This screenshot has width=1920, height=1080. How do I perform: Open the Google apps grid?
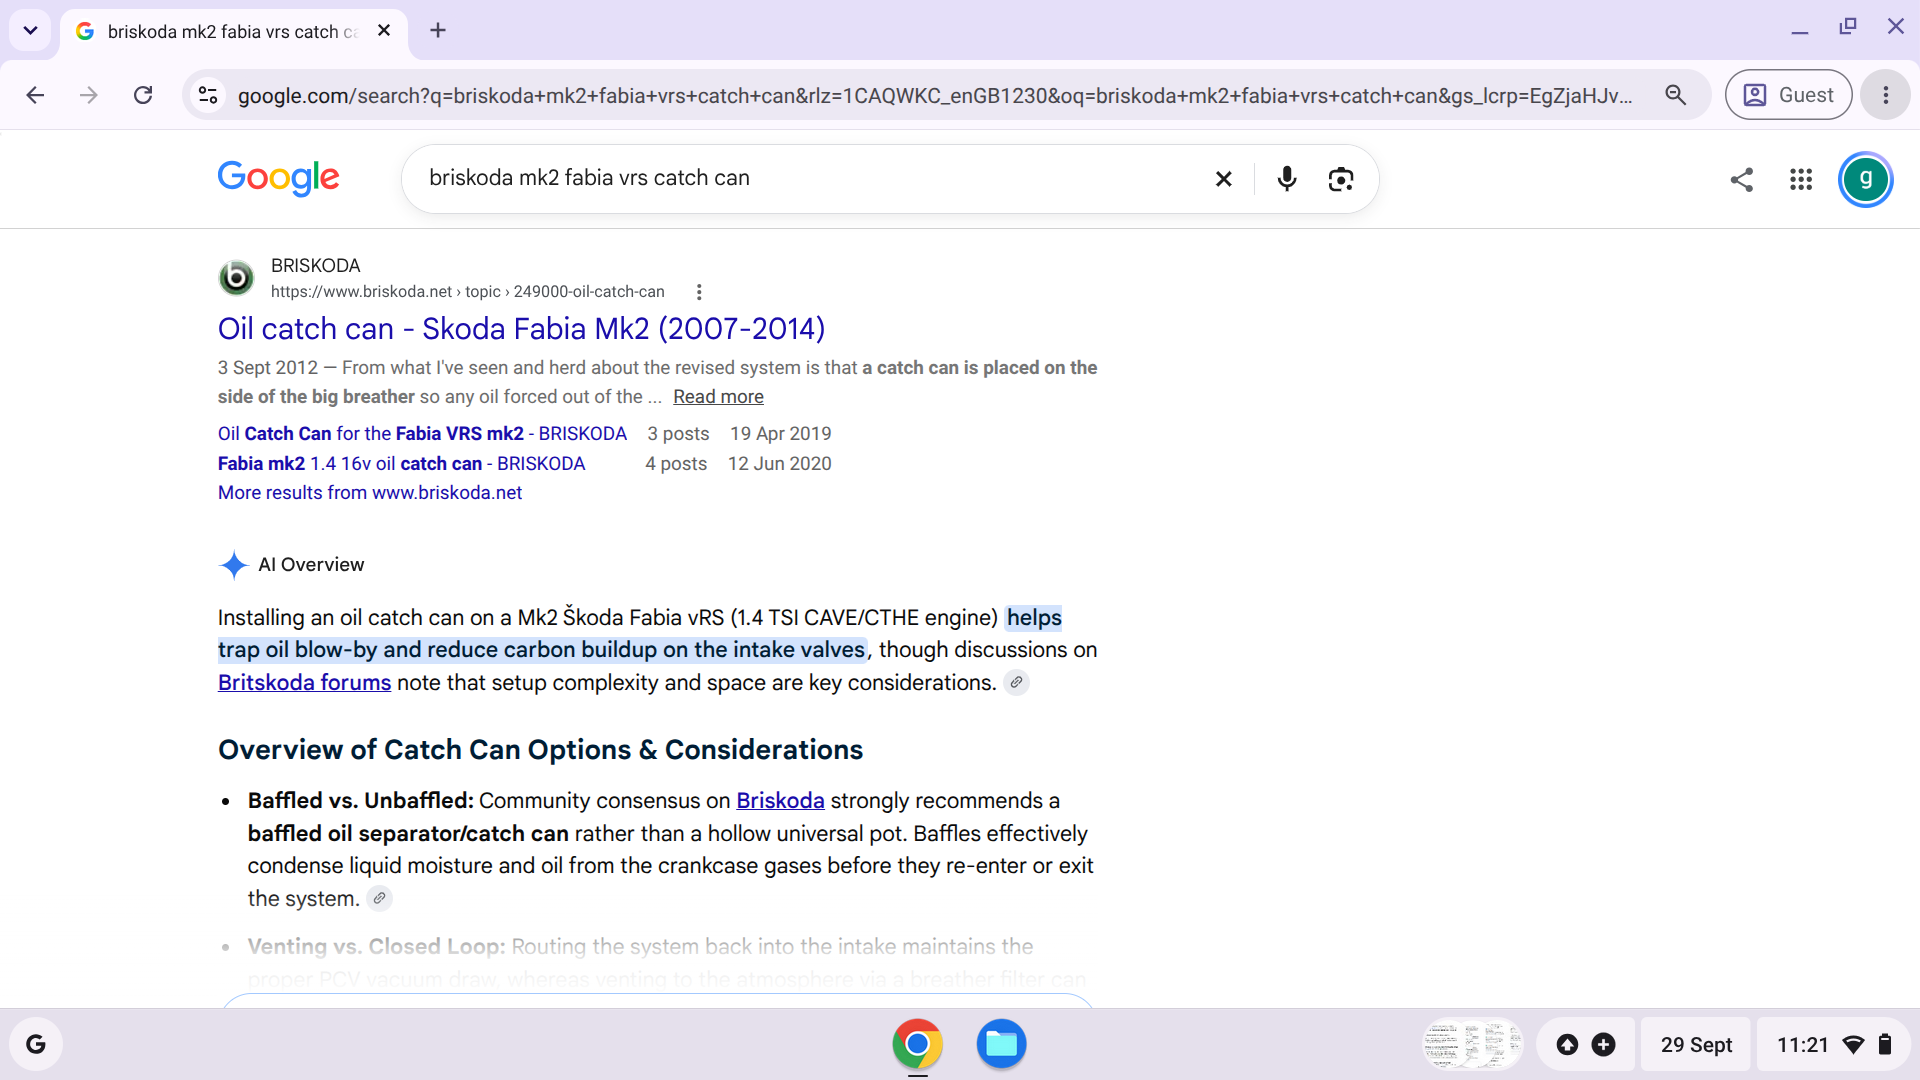tap(1801, 179)
